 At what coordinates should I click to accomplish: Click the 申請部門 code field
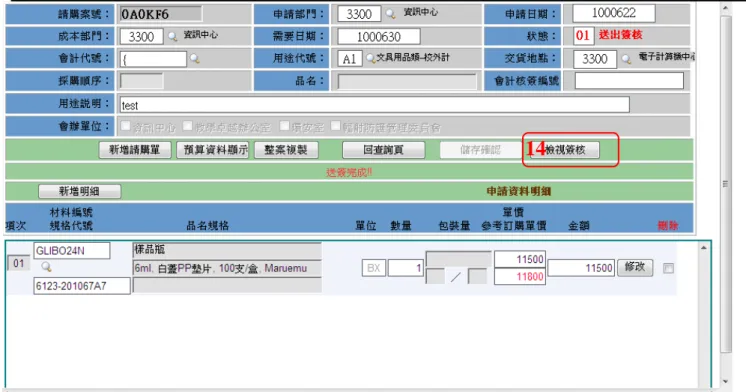pyautogui.click(x=359, y=14)
